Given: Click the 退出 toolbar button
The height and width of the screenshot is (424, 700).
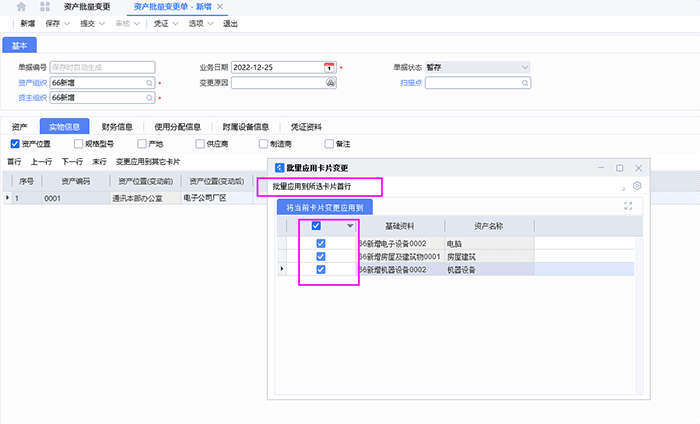Looking at the screenshot, I should point(230,24).
